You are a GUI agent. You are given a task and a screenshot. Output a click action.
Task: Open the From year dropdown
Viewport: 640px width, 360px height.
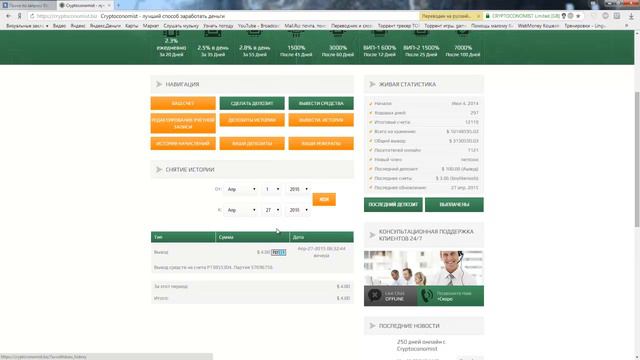coord(298,189)
